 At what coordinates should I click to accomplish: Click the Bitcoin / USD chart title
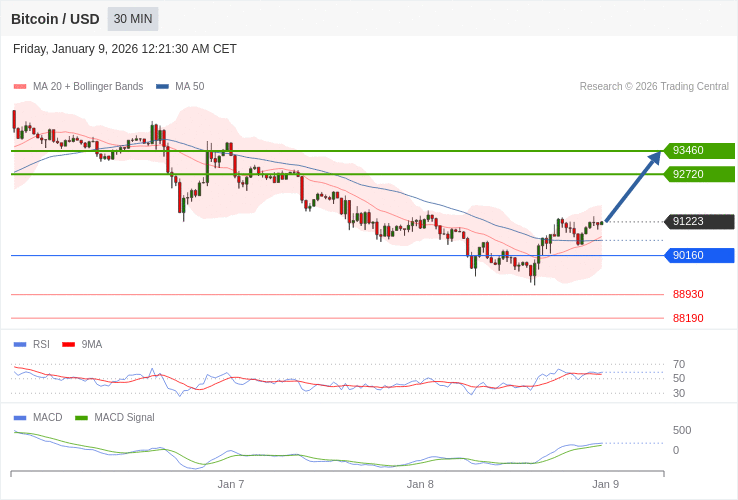(x=55, y=19)
